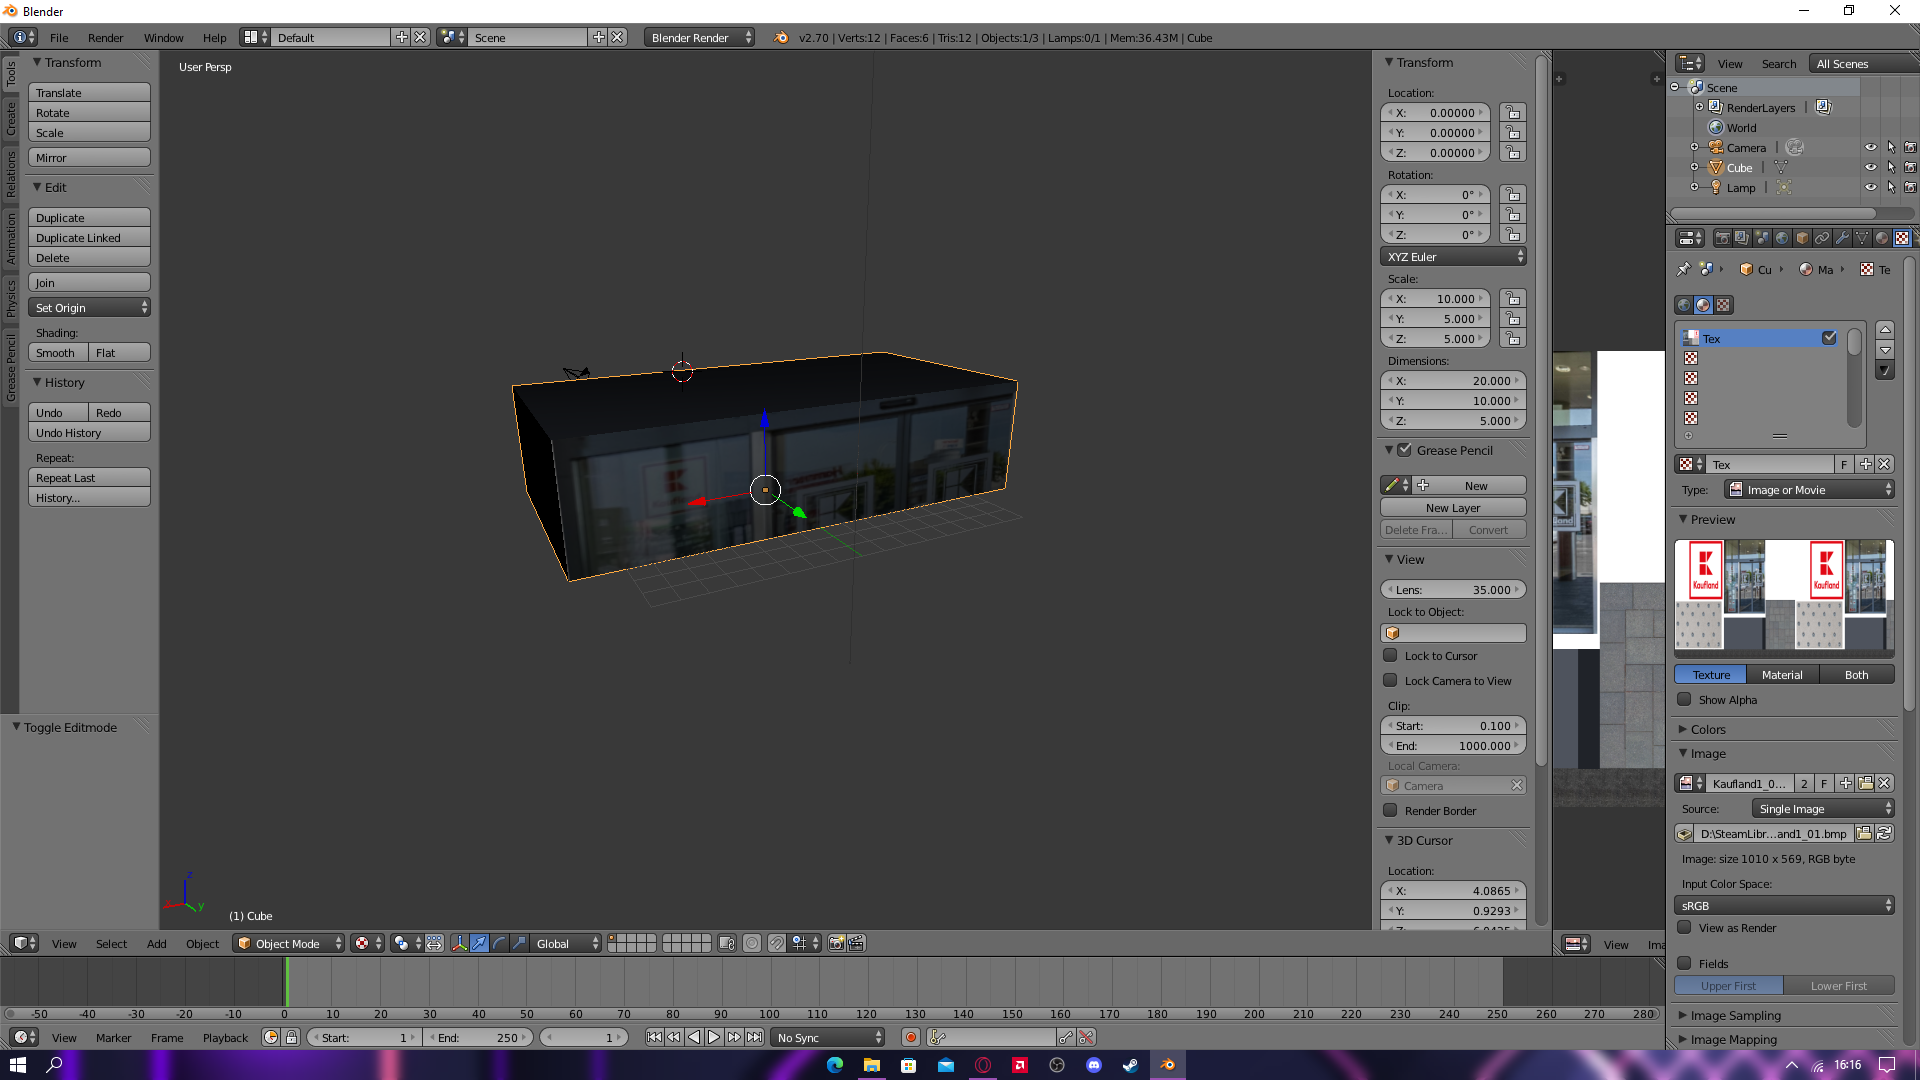Screen dimensions: 1920x1080
Task: Click the proportional editing circle icon
Action: [x=752, y=943]
